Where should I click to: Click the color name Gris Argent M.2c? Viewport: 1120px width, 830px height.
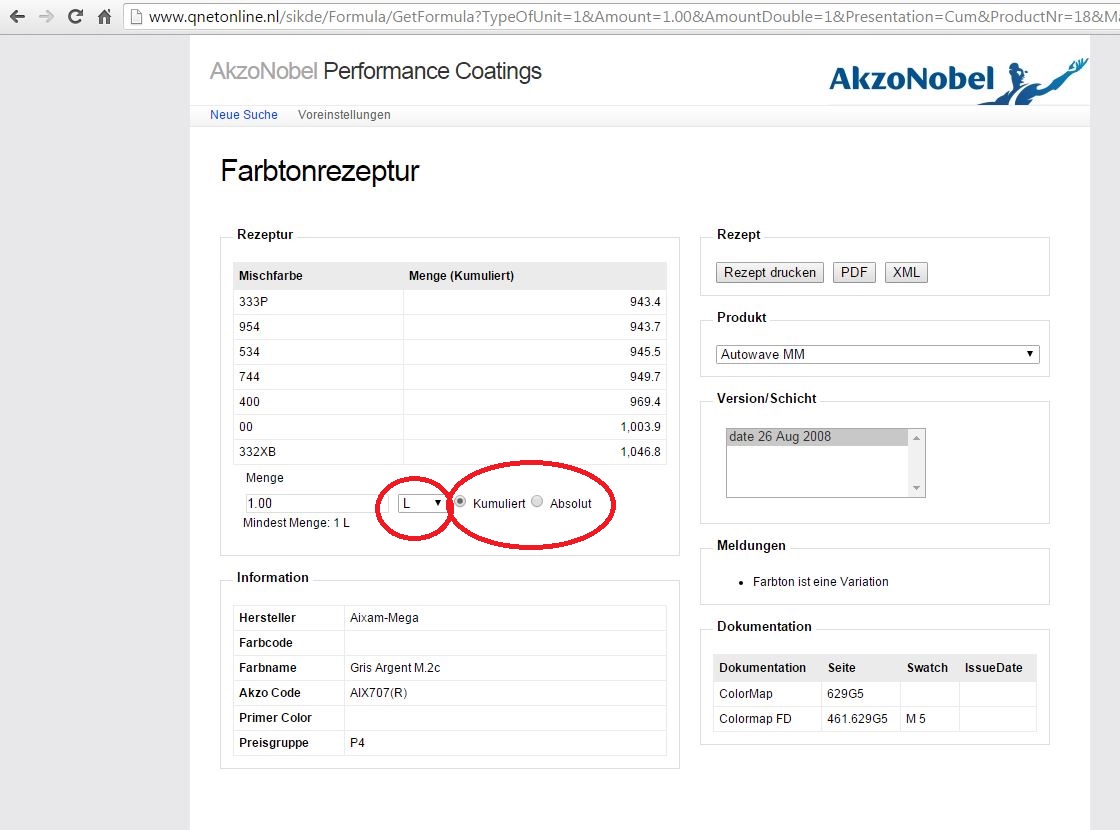tap(395, 668)
